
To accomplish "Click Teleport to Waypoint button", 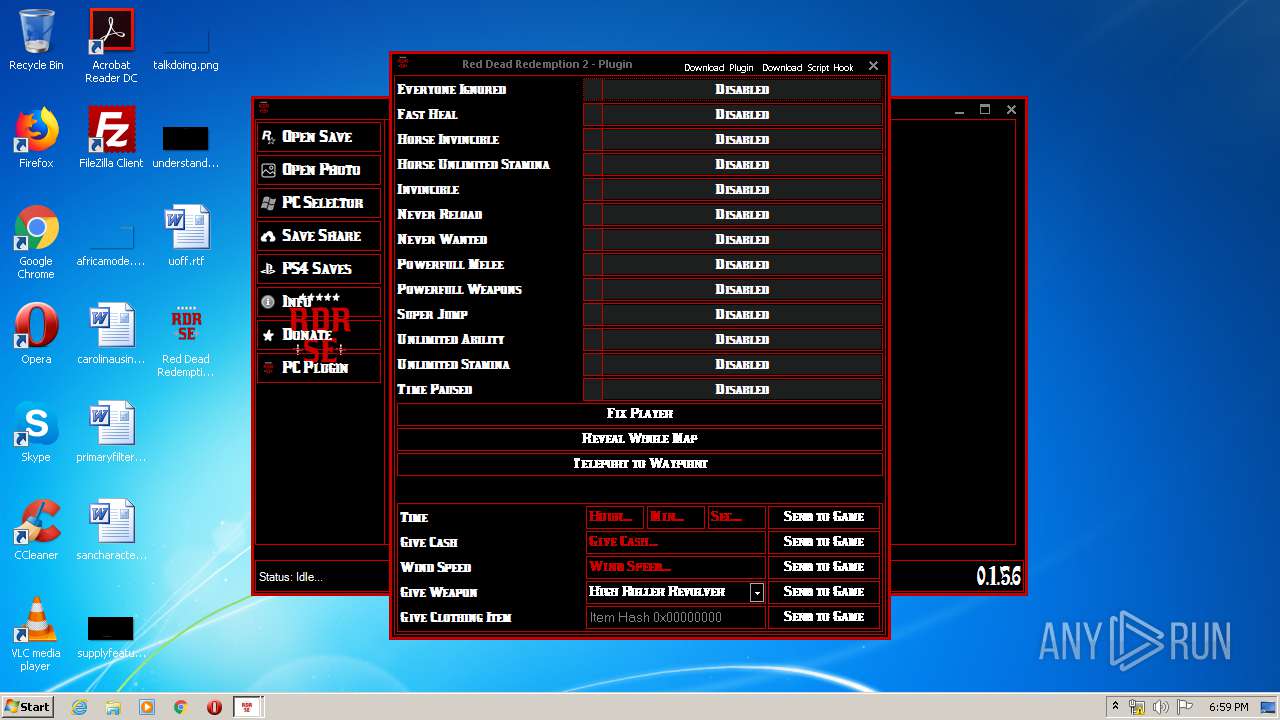I will 640,463.
